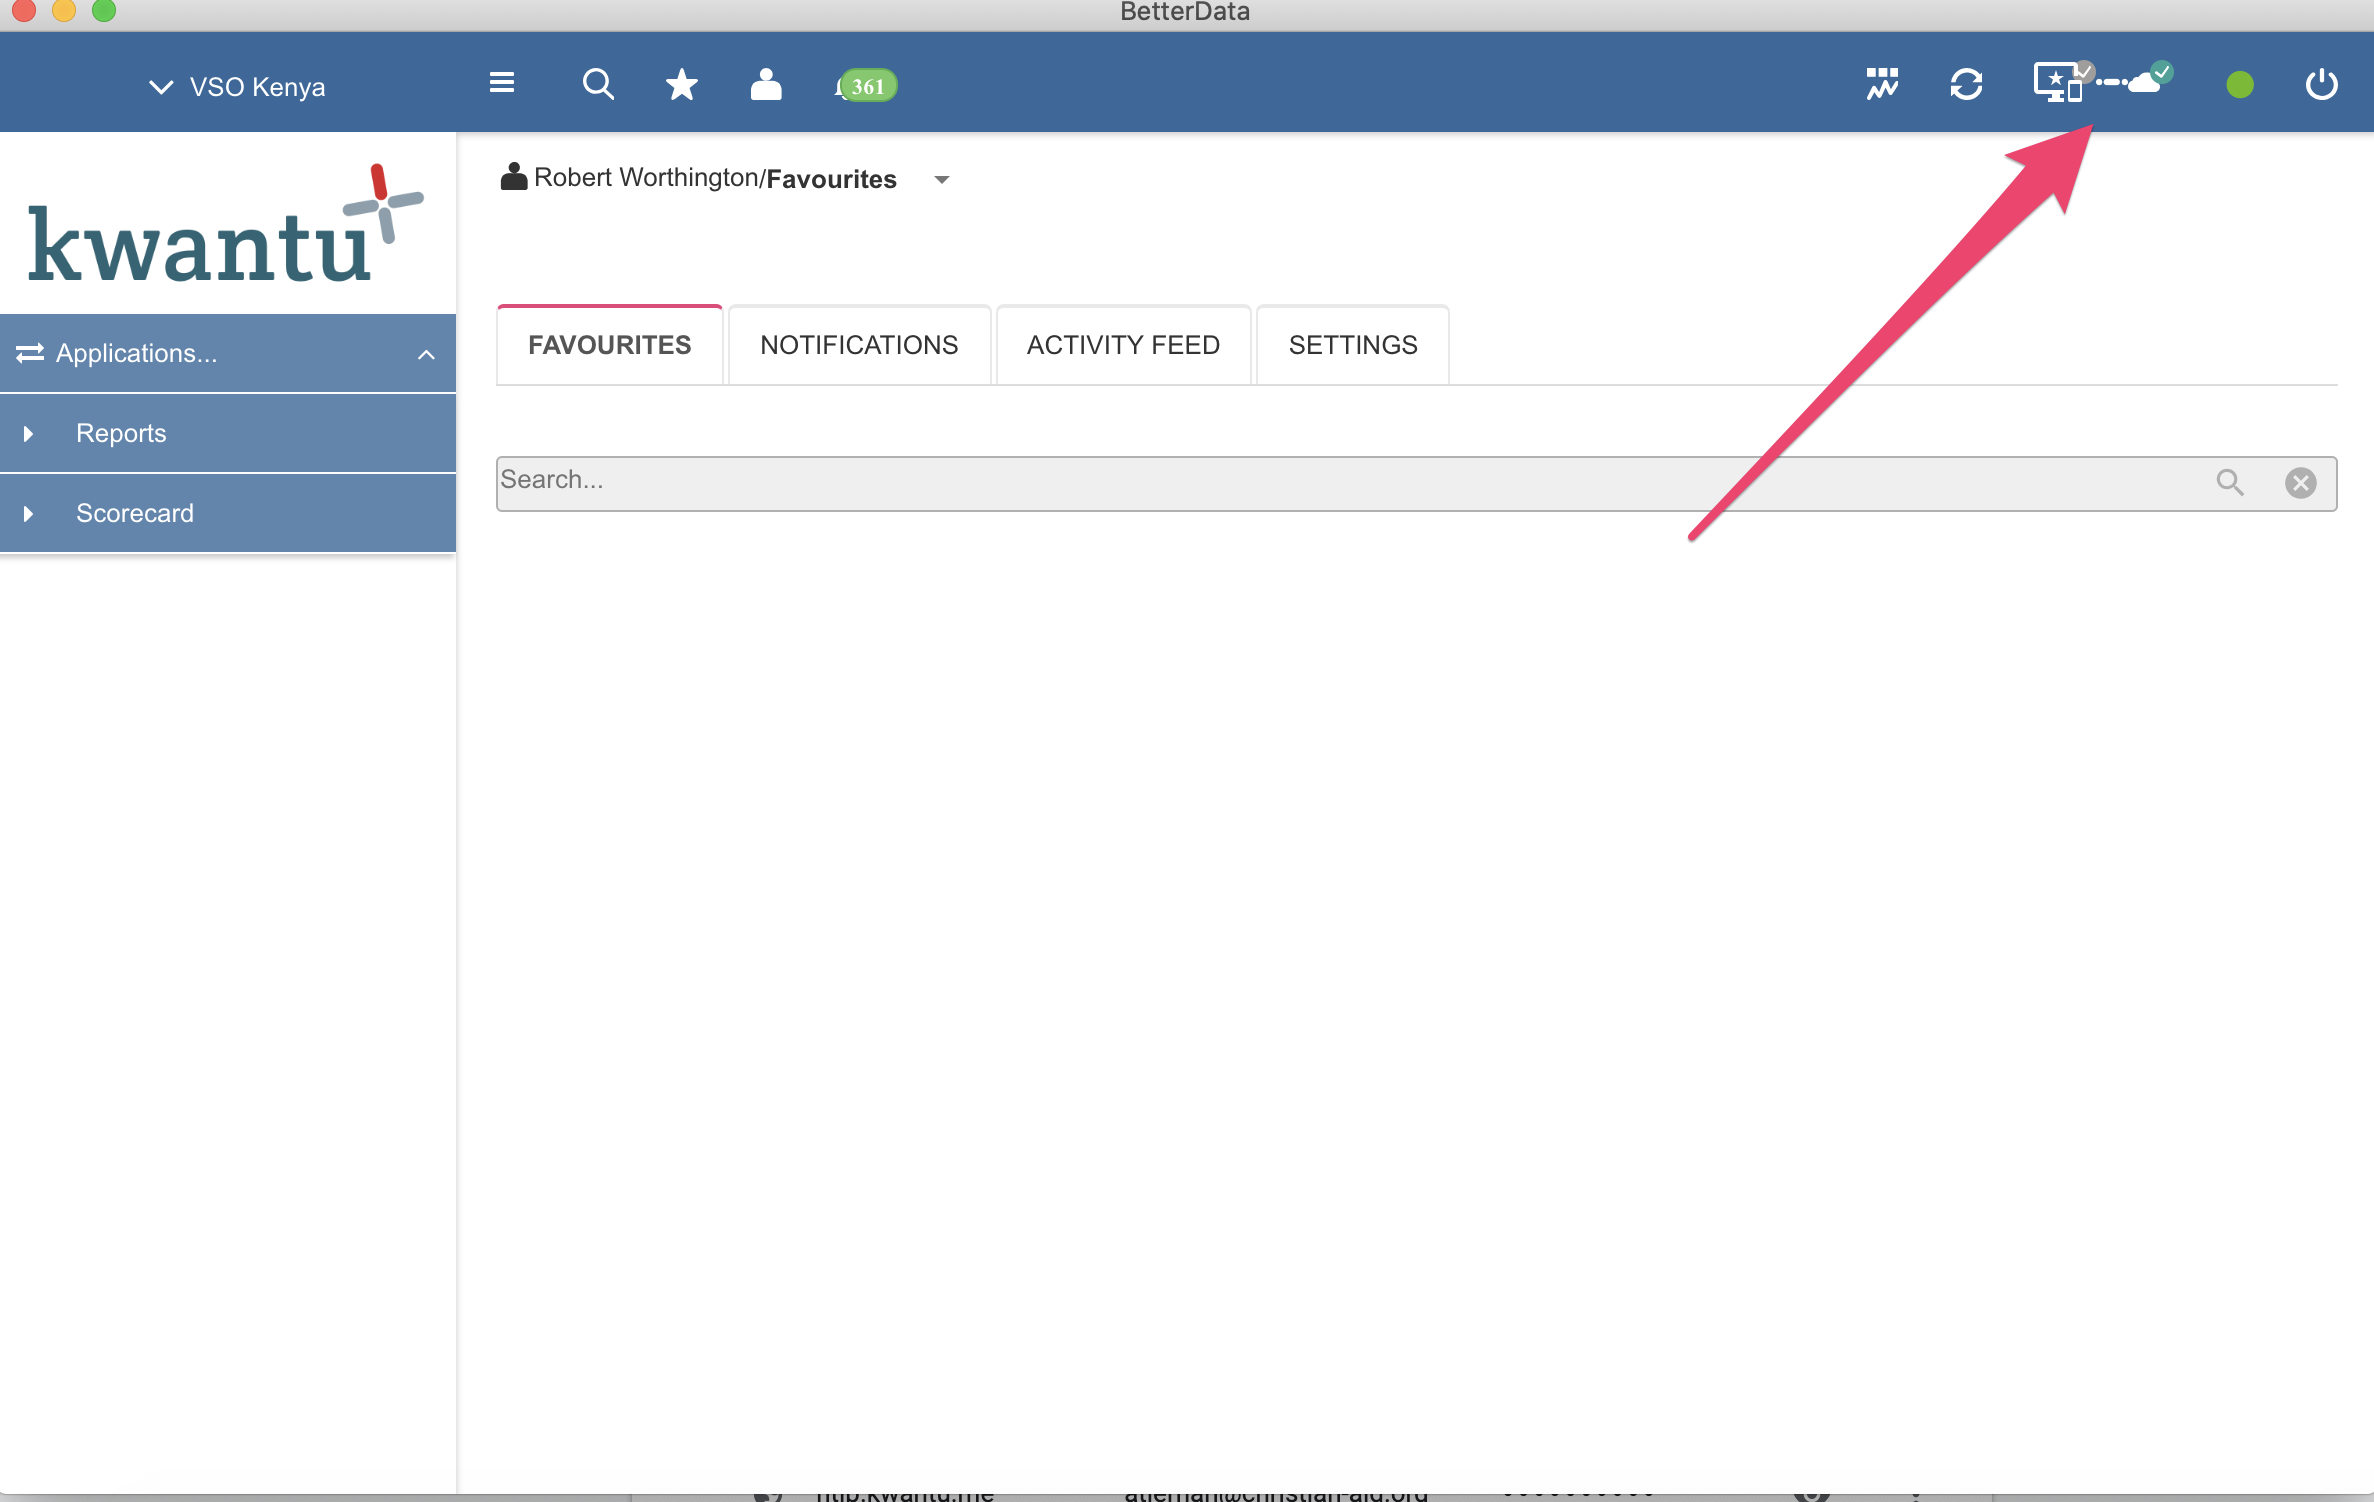This screenshot has width=2374, height=1502.
Task: Open the Robert Worthington/Favourites dropdown arrow
Action: pyautogui.click(x=941, y=180)
